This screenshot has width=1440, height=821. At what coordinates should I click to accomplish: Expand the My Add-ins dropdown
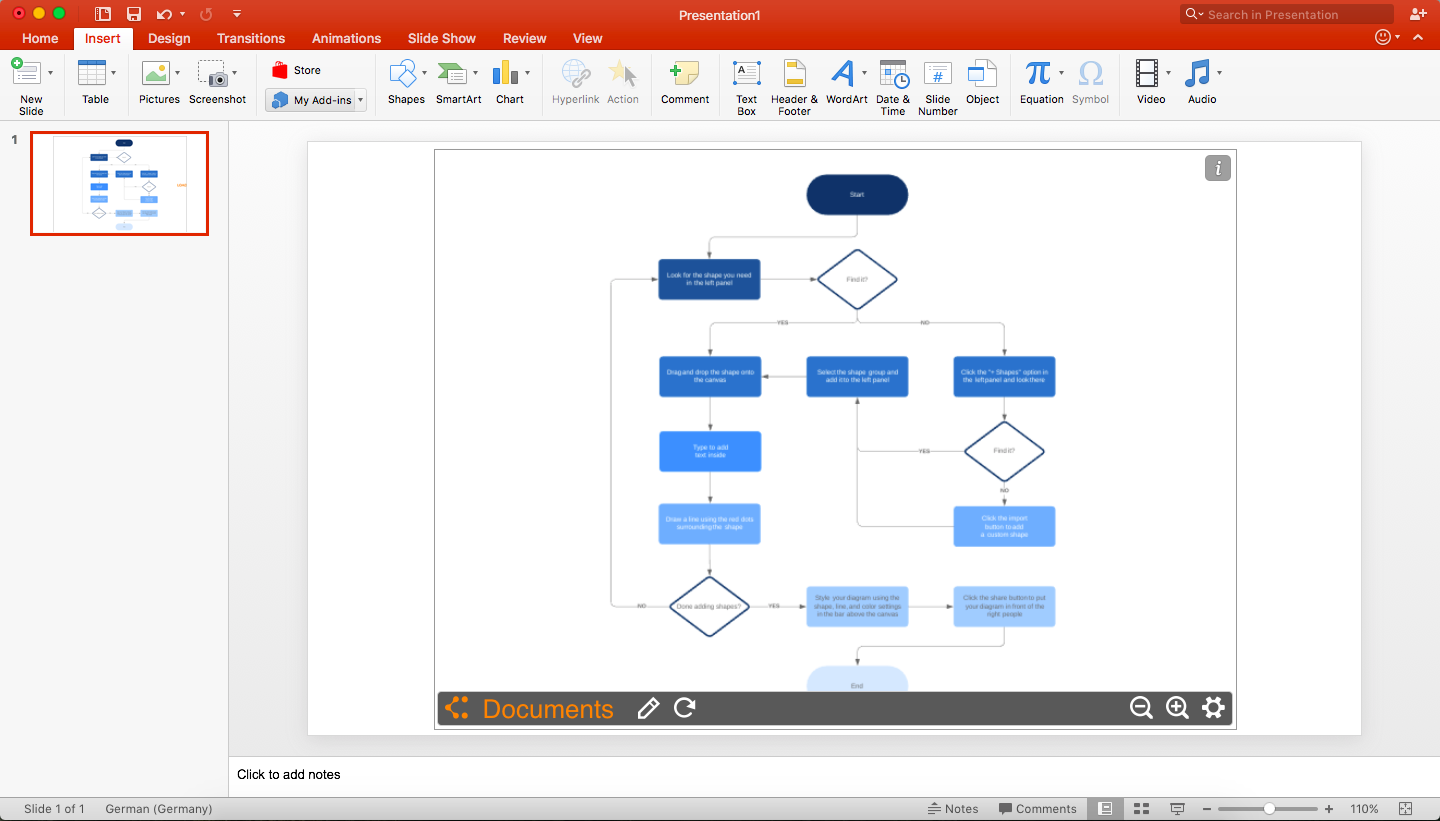[x=360, y=100]
